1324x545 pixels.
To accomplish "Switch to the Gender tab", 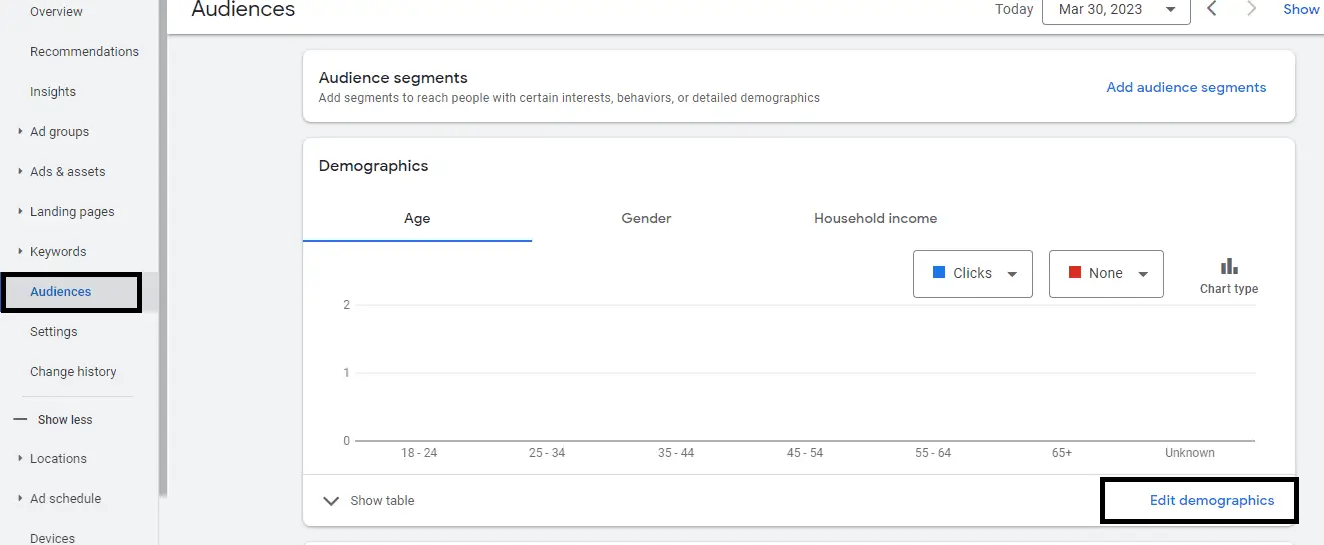I will pos(646,218).
